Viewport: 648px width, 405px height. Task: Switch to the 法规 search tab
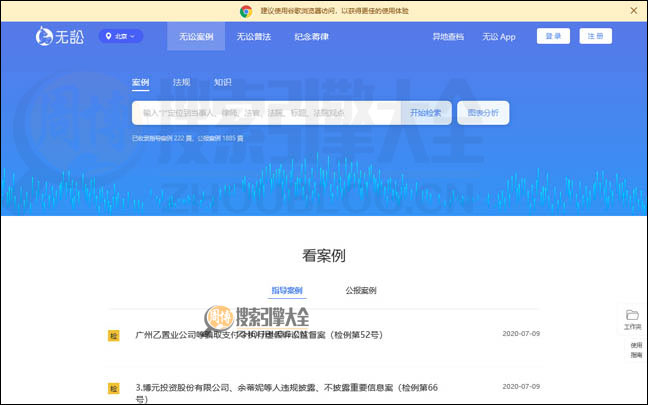(x=181, y=82)
